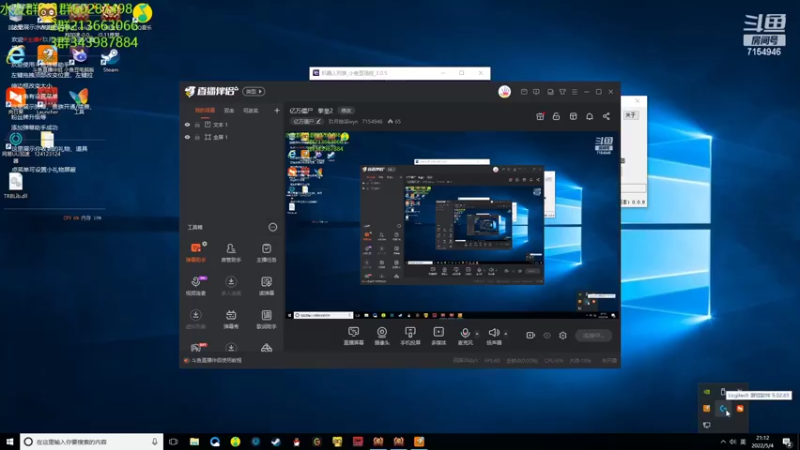This screenshot has width=800, height=450.
Task: Expand hidden system tray icons chevron
Action: [x=723, y=442]
